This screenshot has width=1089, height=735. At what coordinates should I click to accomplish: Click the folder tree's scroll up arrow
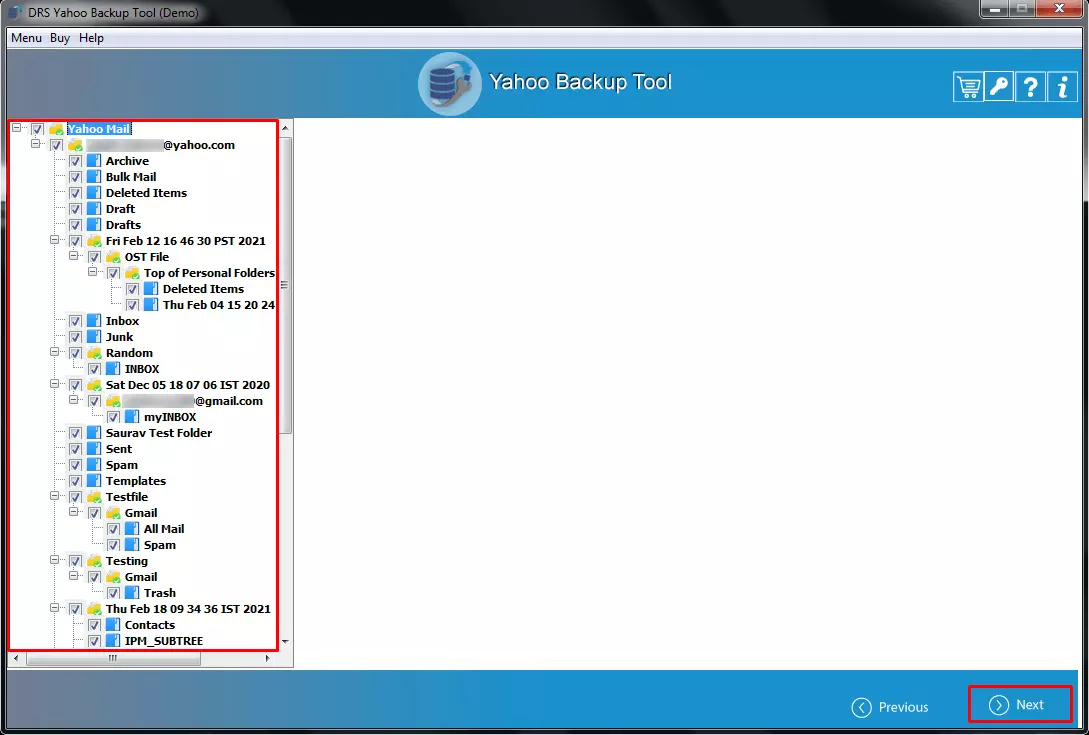pos(285,129)
